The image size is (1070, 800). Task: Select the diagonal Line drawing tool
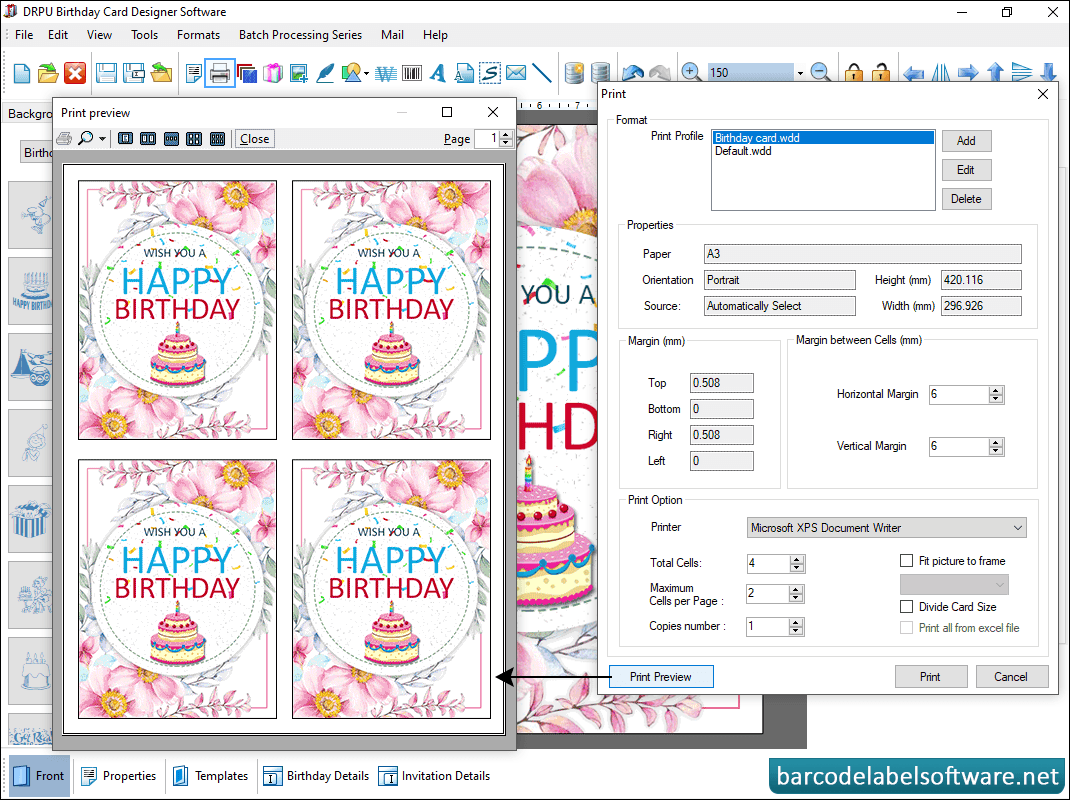(x=542, y=72)
